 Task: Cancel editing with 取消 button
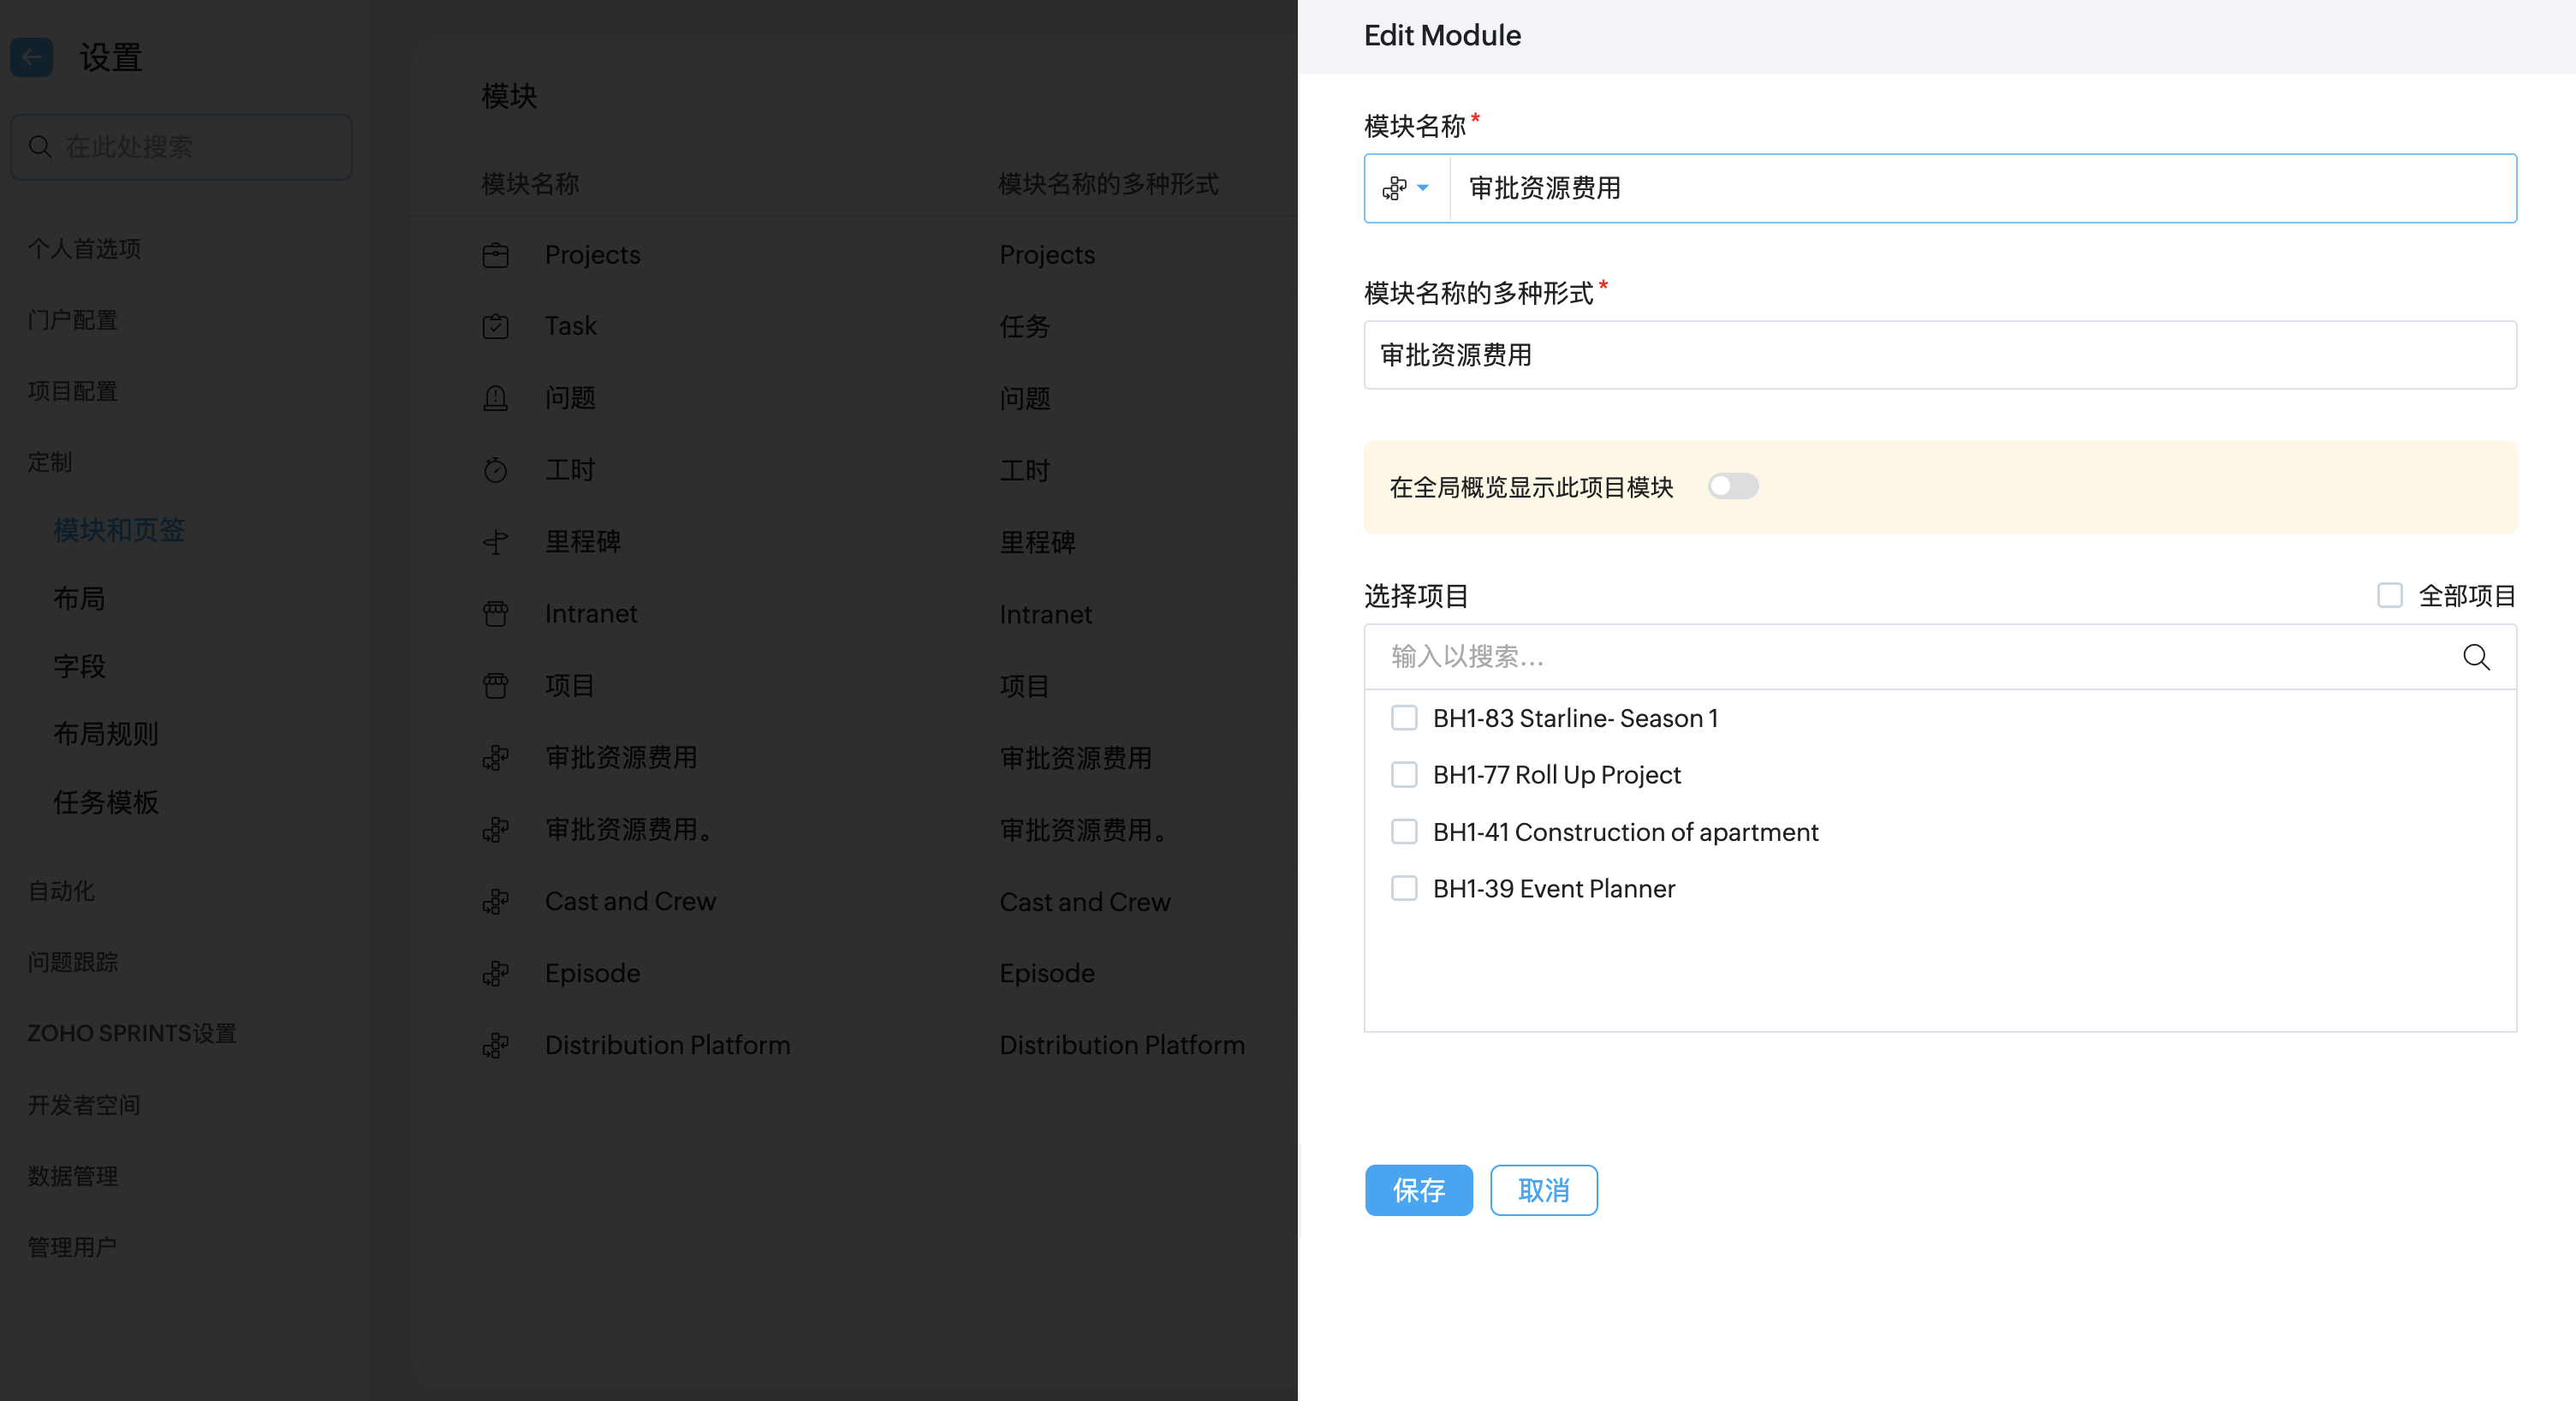tap(1543, 1190)
